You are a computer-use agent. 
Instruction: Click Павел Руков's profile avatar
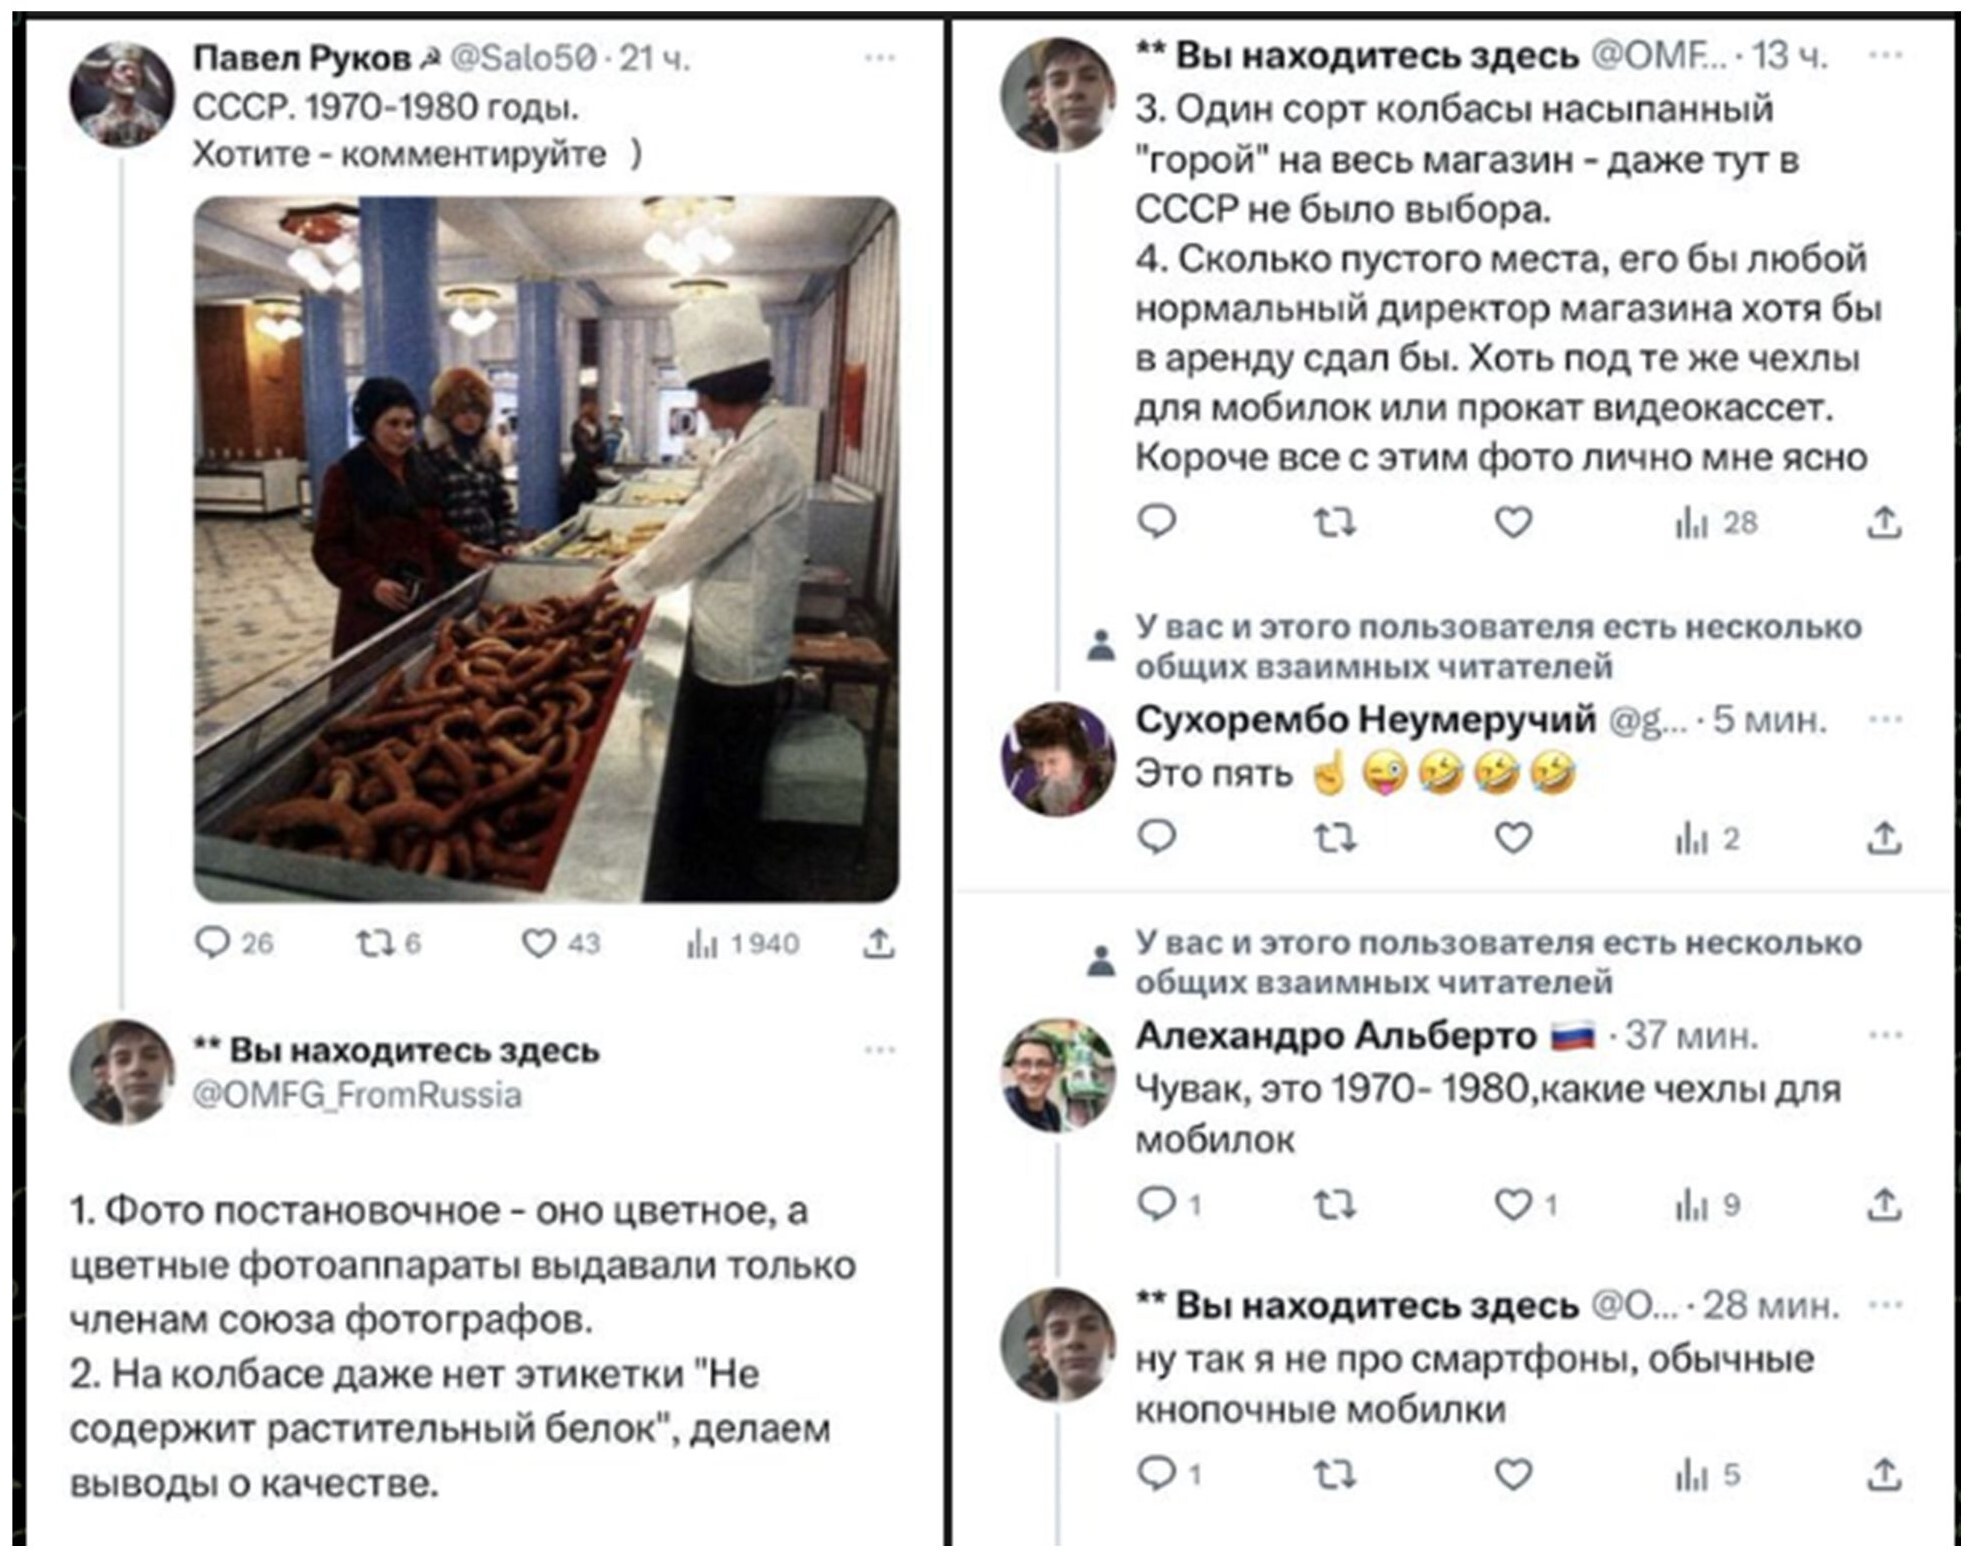[x=121, y=96]
